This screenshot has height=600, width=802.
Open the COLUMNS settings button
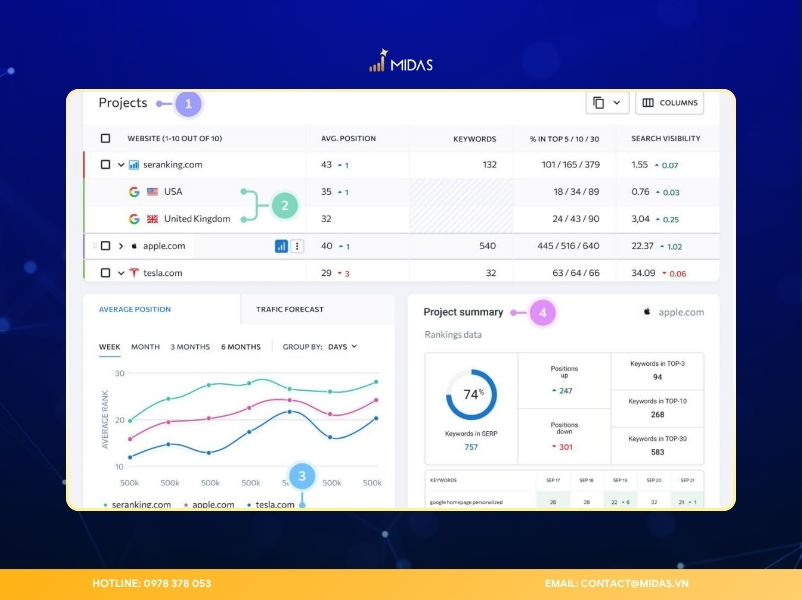(670, 103)
